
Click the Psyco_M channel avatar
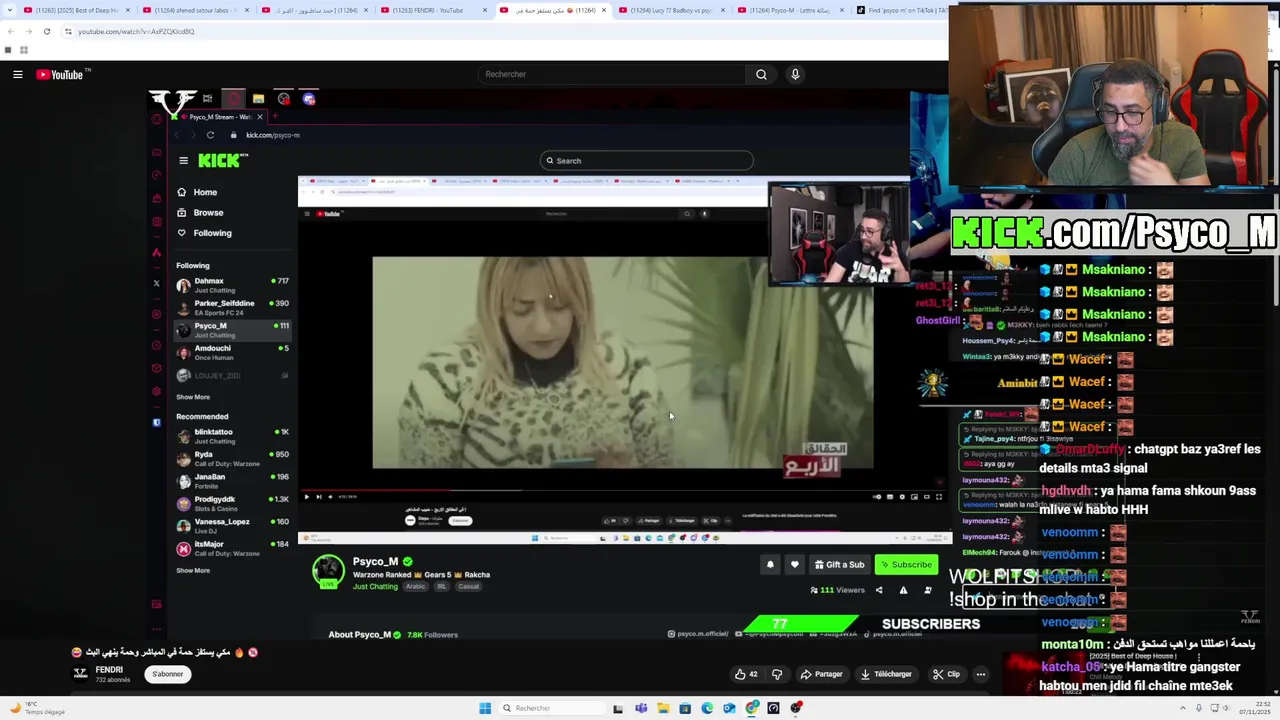coord(328,571)
